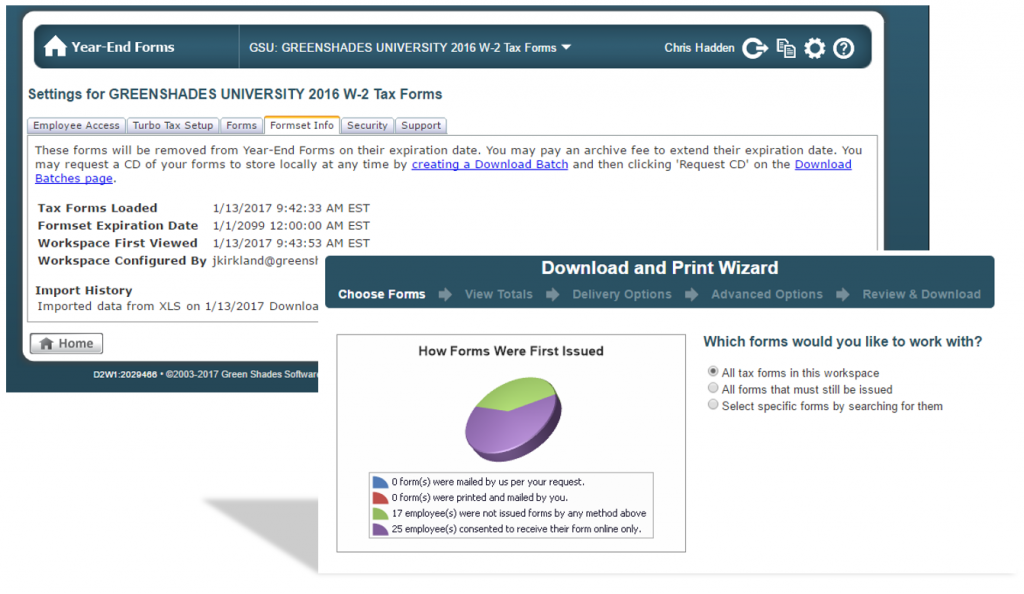Image resolution: width=1024 pixels, height=594 pixels.
Task: Go to the View Totals wizard step
Action: (x=498, y=294)
